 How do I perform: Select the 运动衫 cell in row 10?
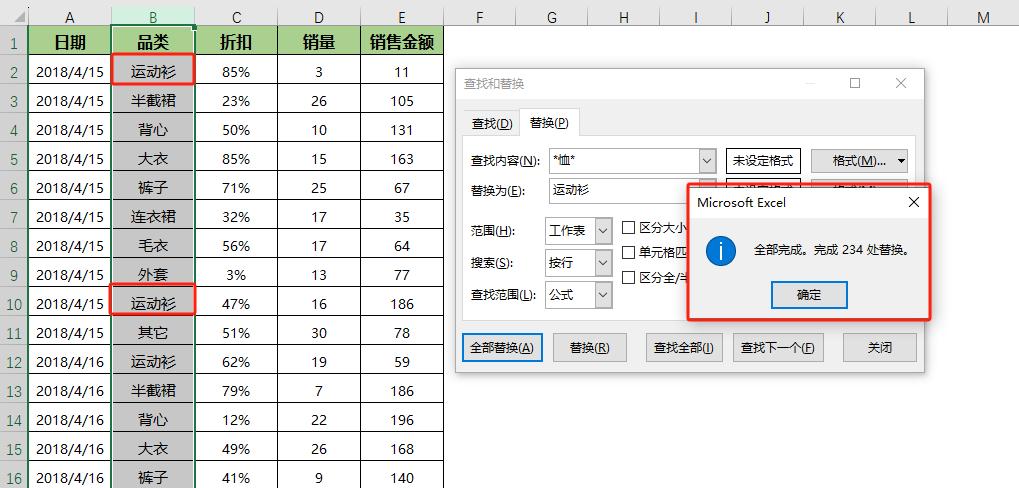coord(153,302)
